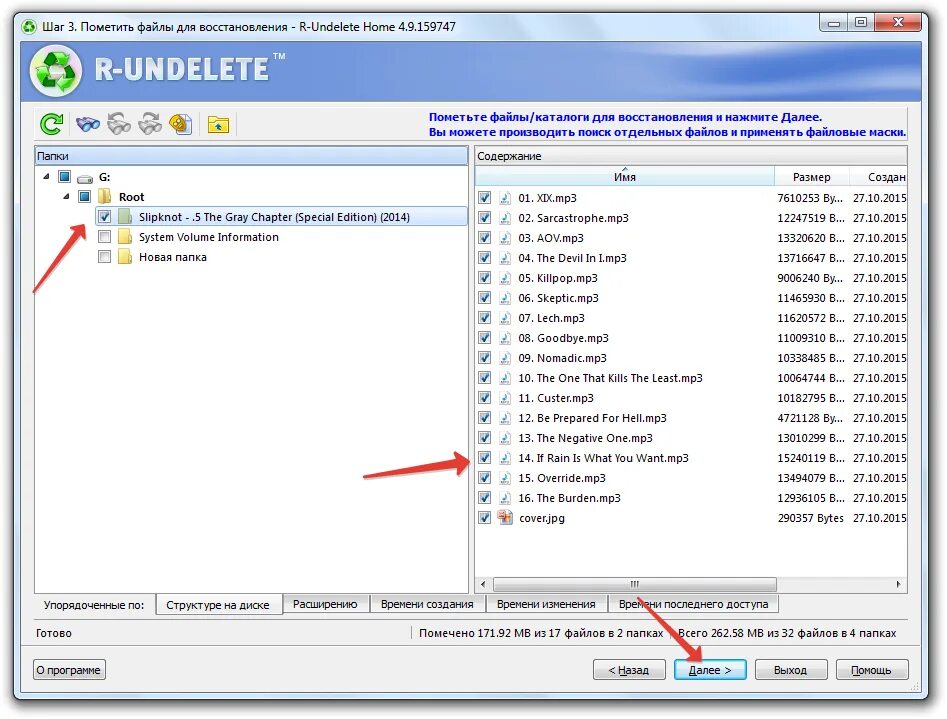Switch to Расширению tab

[325, 604]
